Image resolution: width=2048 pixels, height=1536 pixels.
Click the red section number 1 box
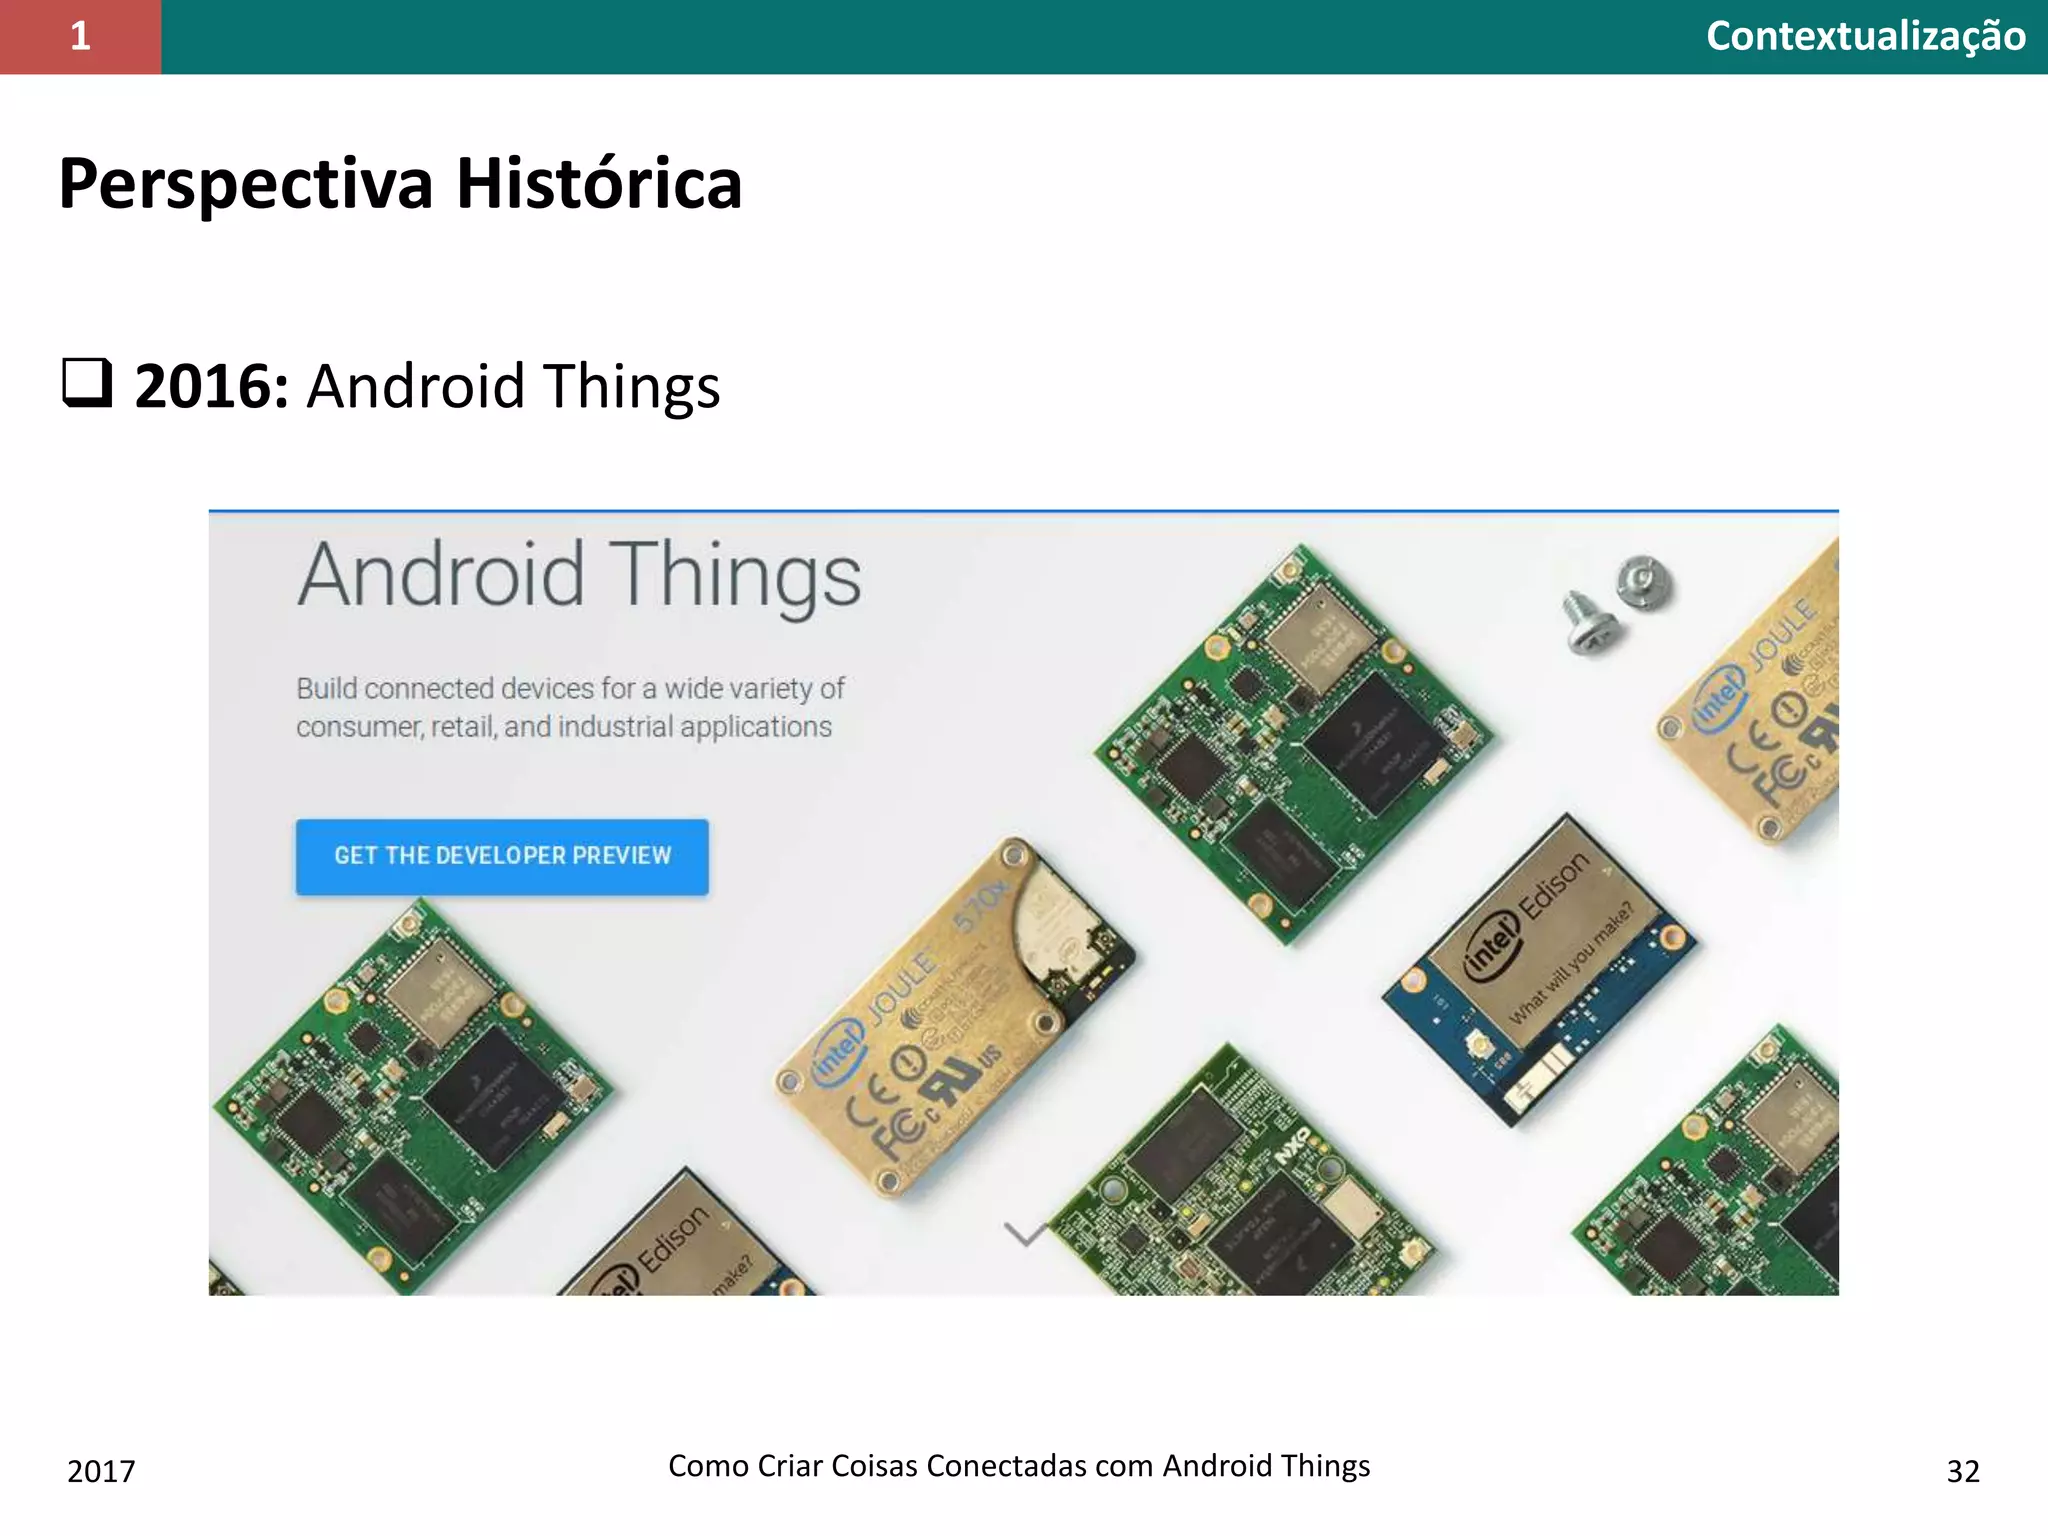tap(80, 37)
